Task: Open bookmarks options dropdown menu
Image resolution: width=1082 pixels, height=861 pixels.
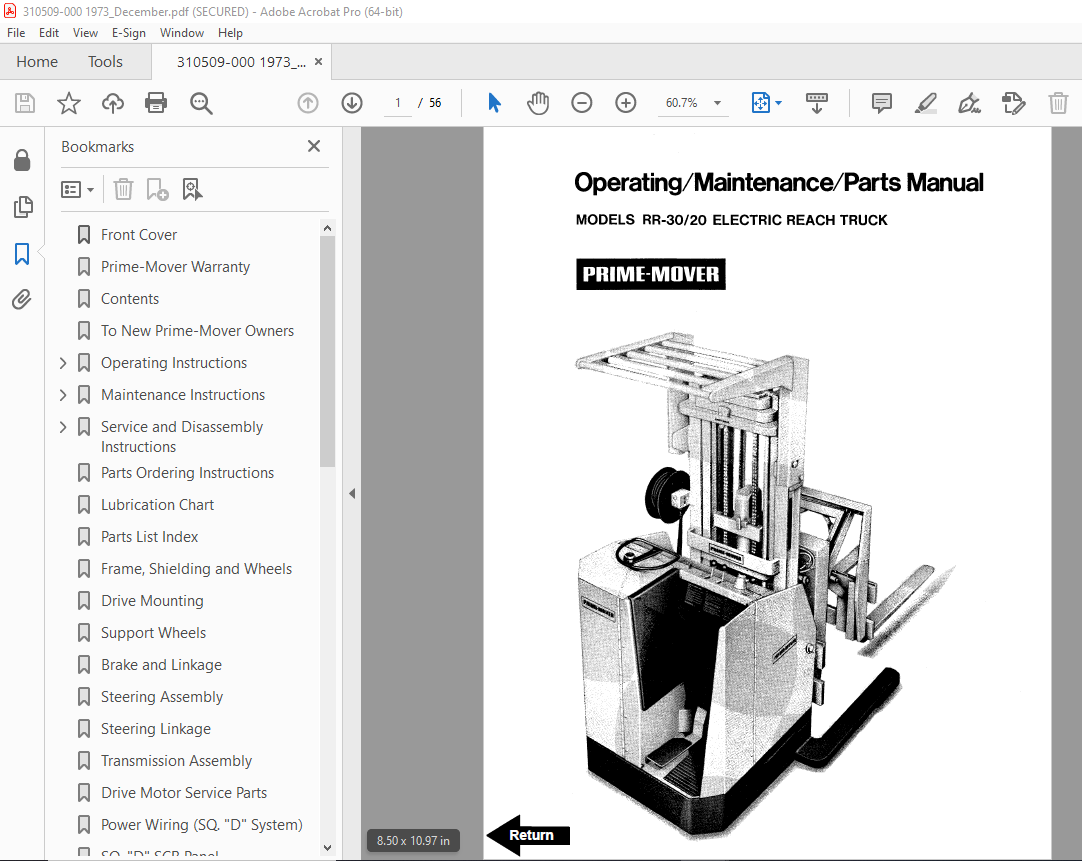Action: click(x=77, y=189)
